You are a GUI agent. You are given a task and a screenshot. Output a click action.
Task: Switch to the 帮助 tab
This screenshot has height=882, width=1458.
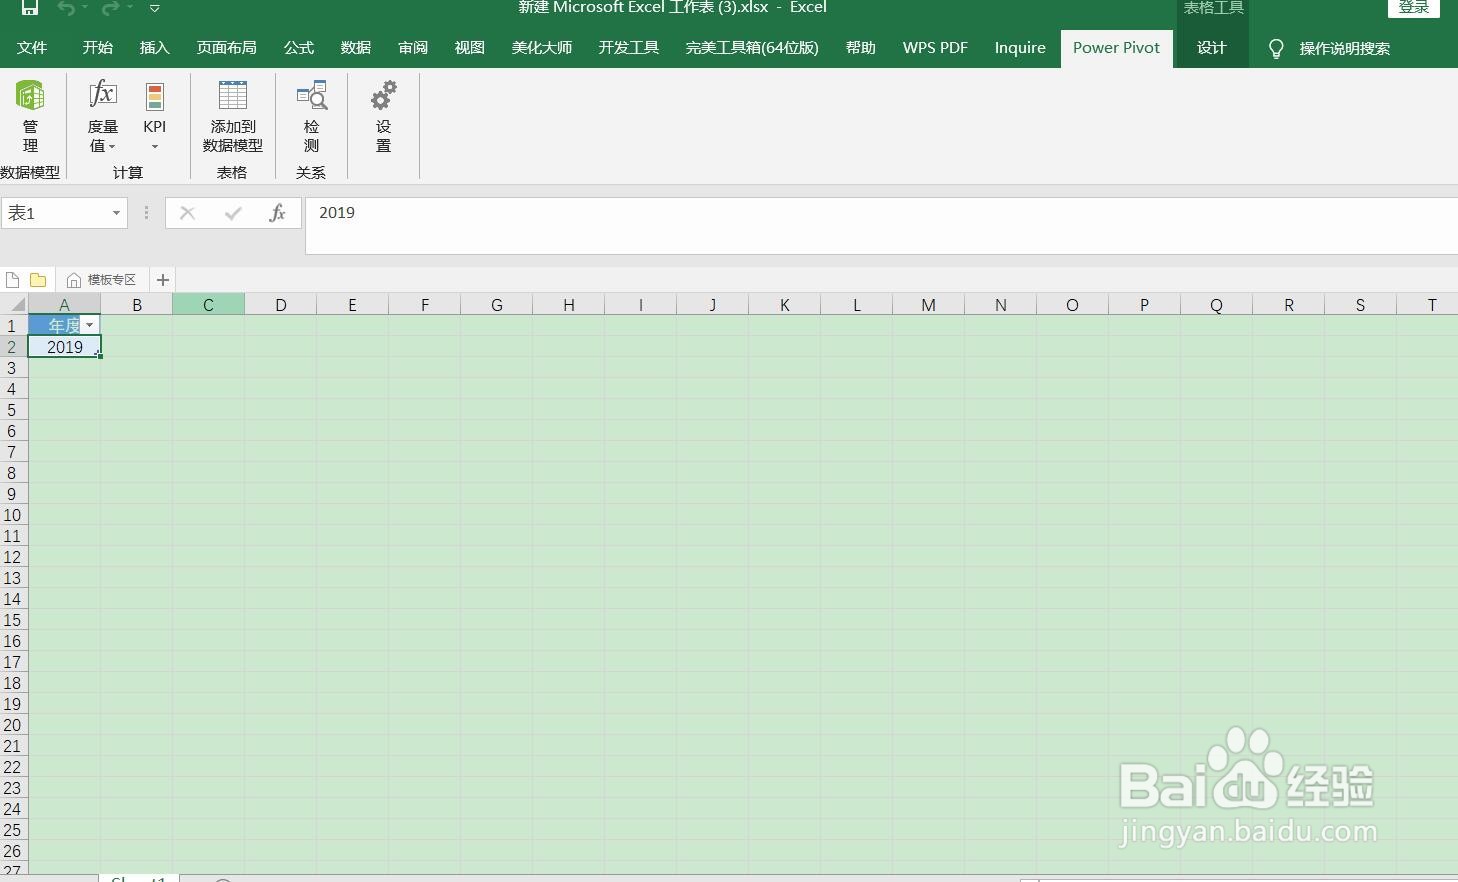coord(861,48)
